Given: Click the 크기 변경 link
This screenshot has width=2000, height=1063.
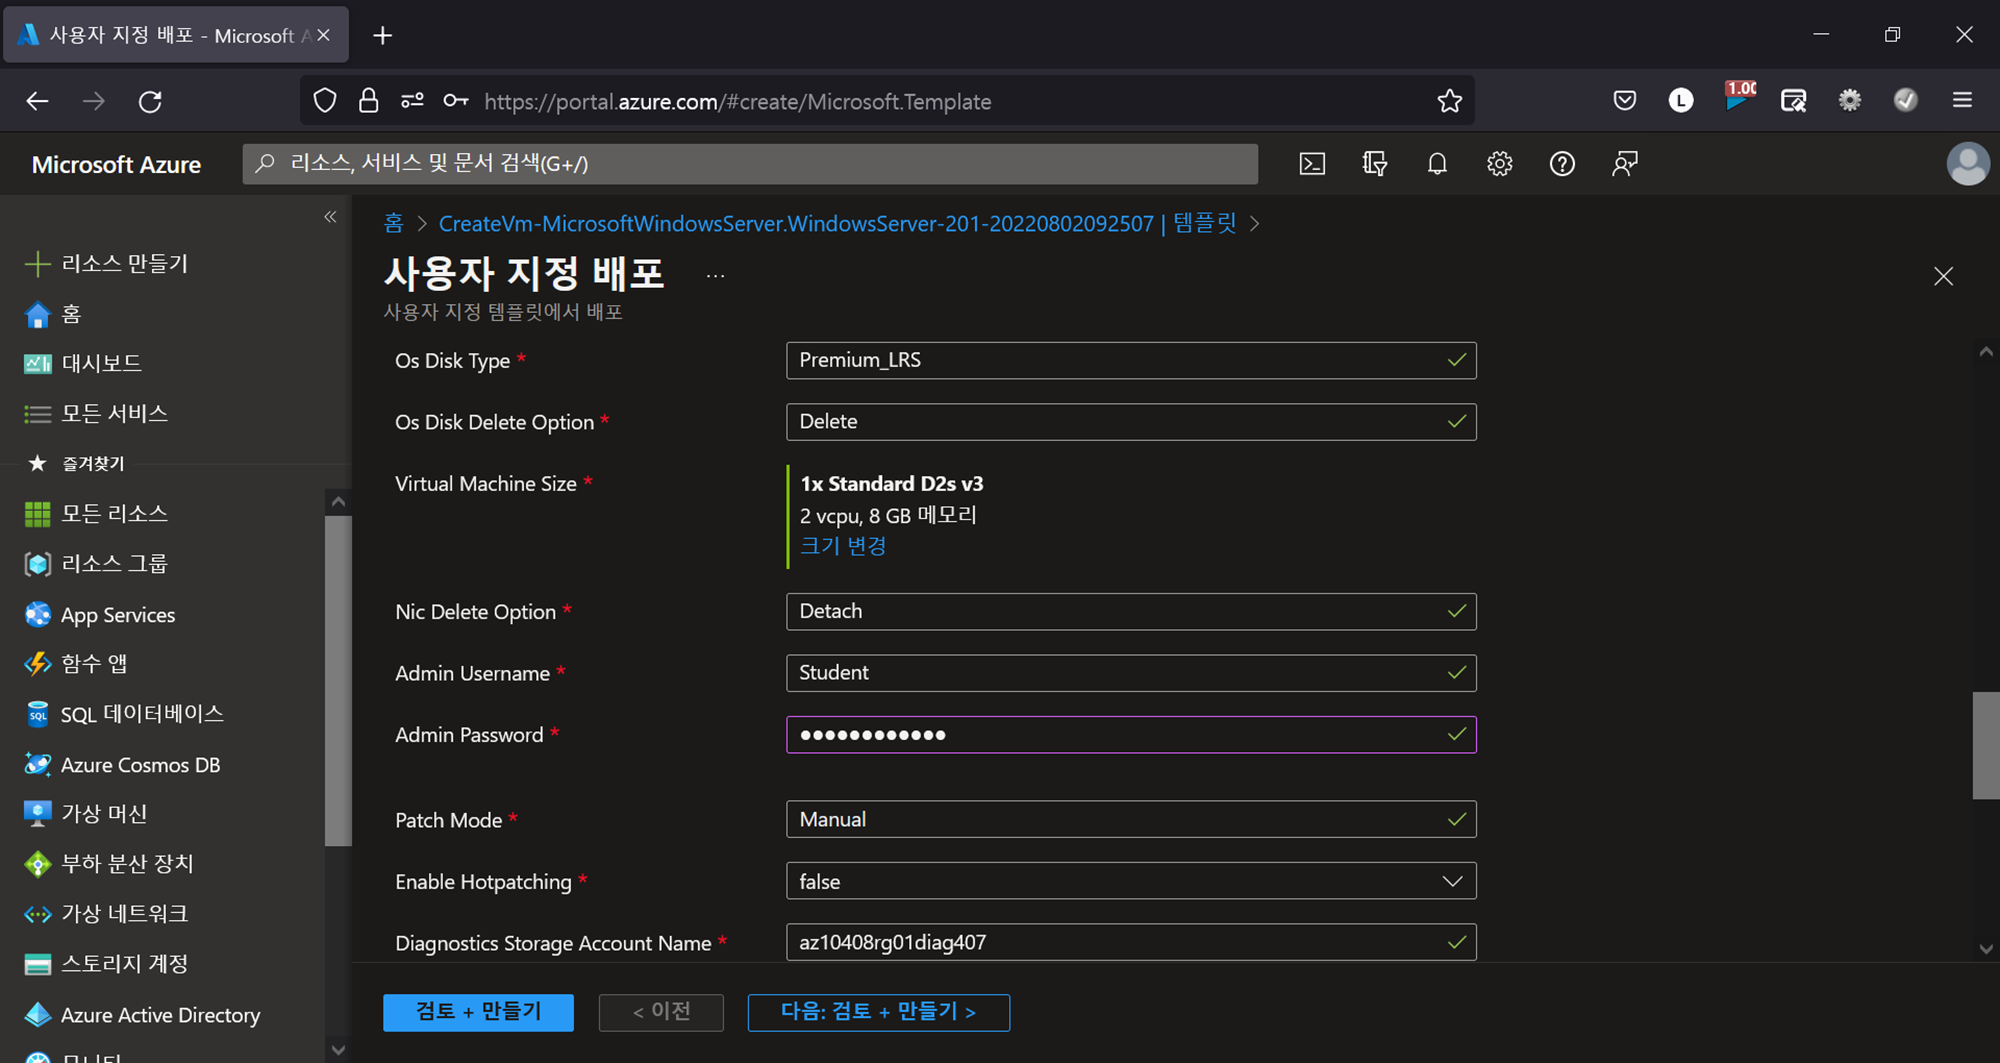Looking at the screenshot, I should pos(843,546).
